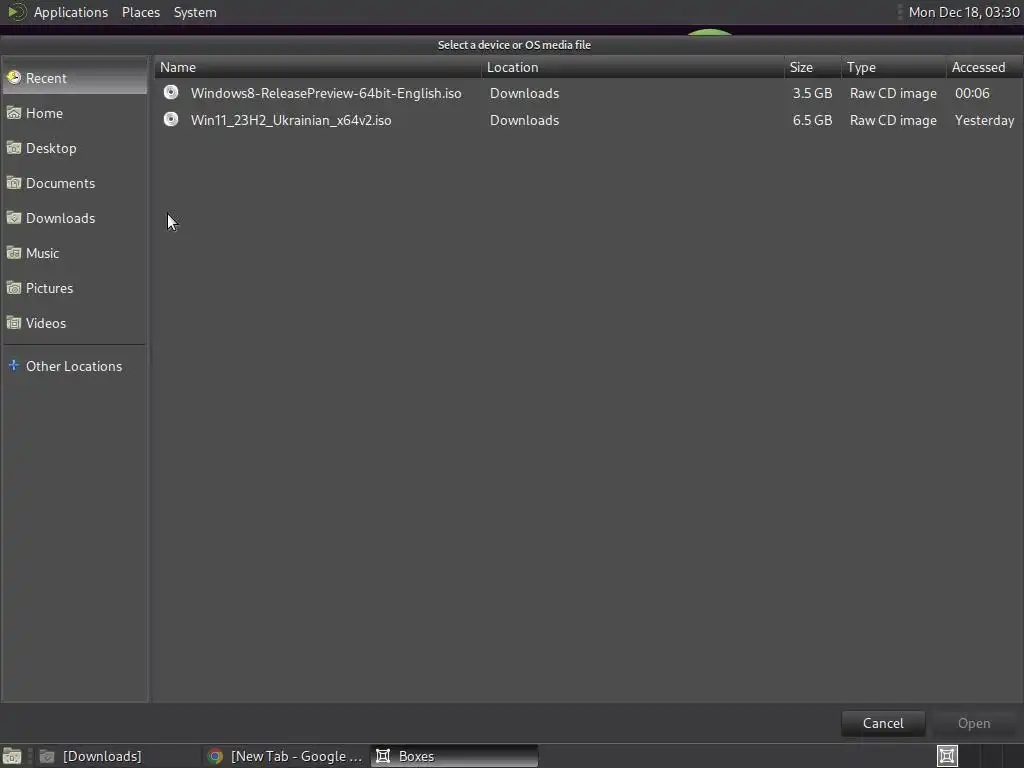Sort files by Type column header
Image resolution: width=1024 pixels, height=768 pixels.
pos(893,67)
